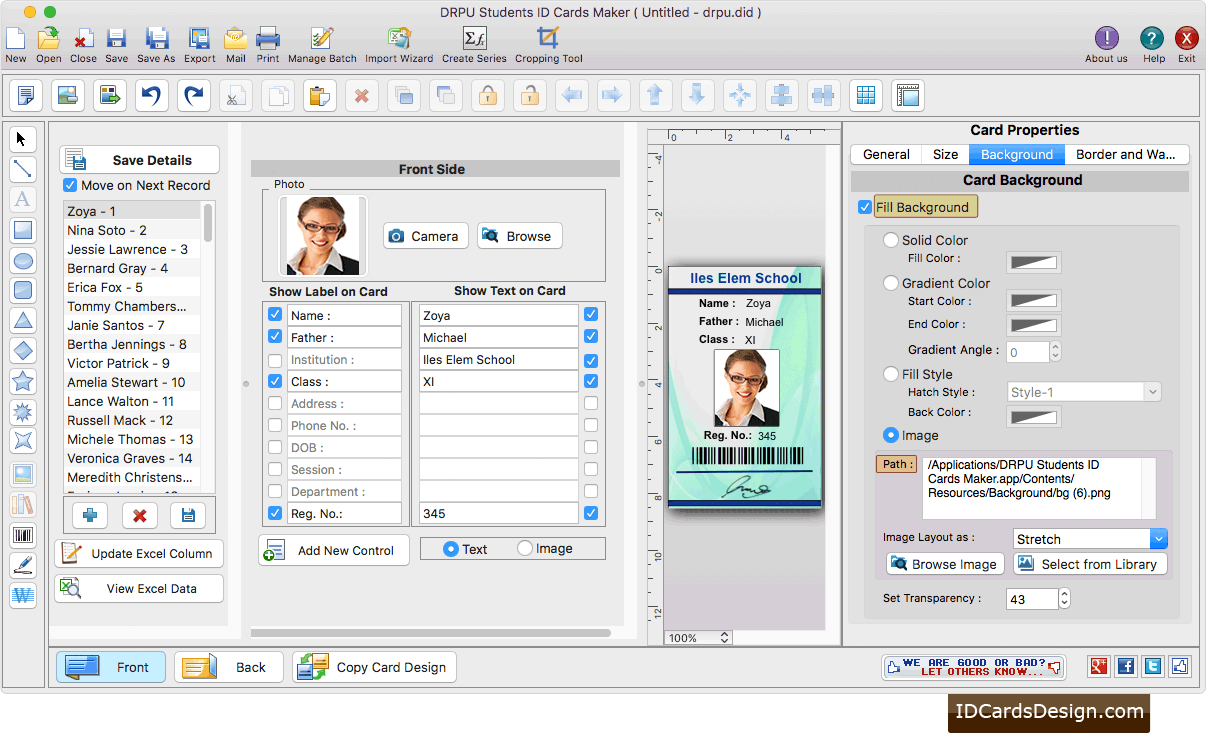The image size is (1206, 733).
Task: Open the Manage Batch tool
Action: (321, 40)
